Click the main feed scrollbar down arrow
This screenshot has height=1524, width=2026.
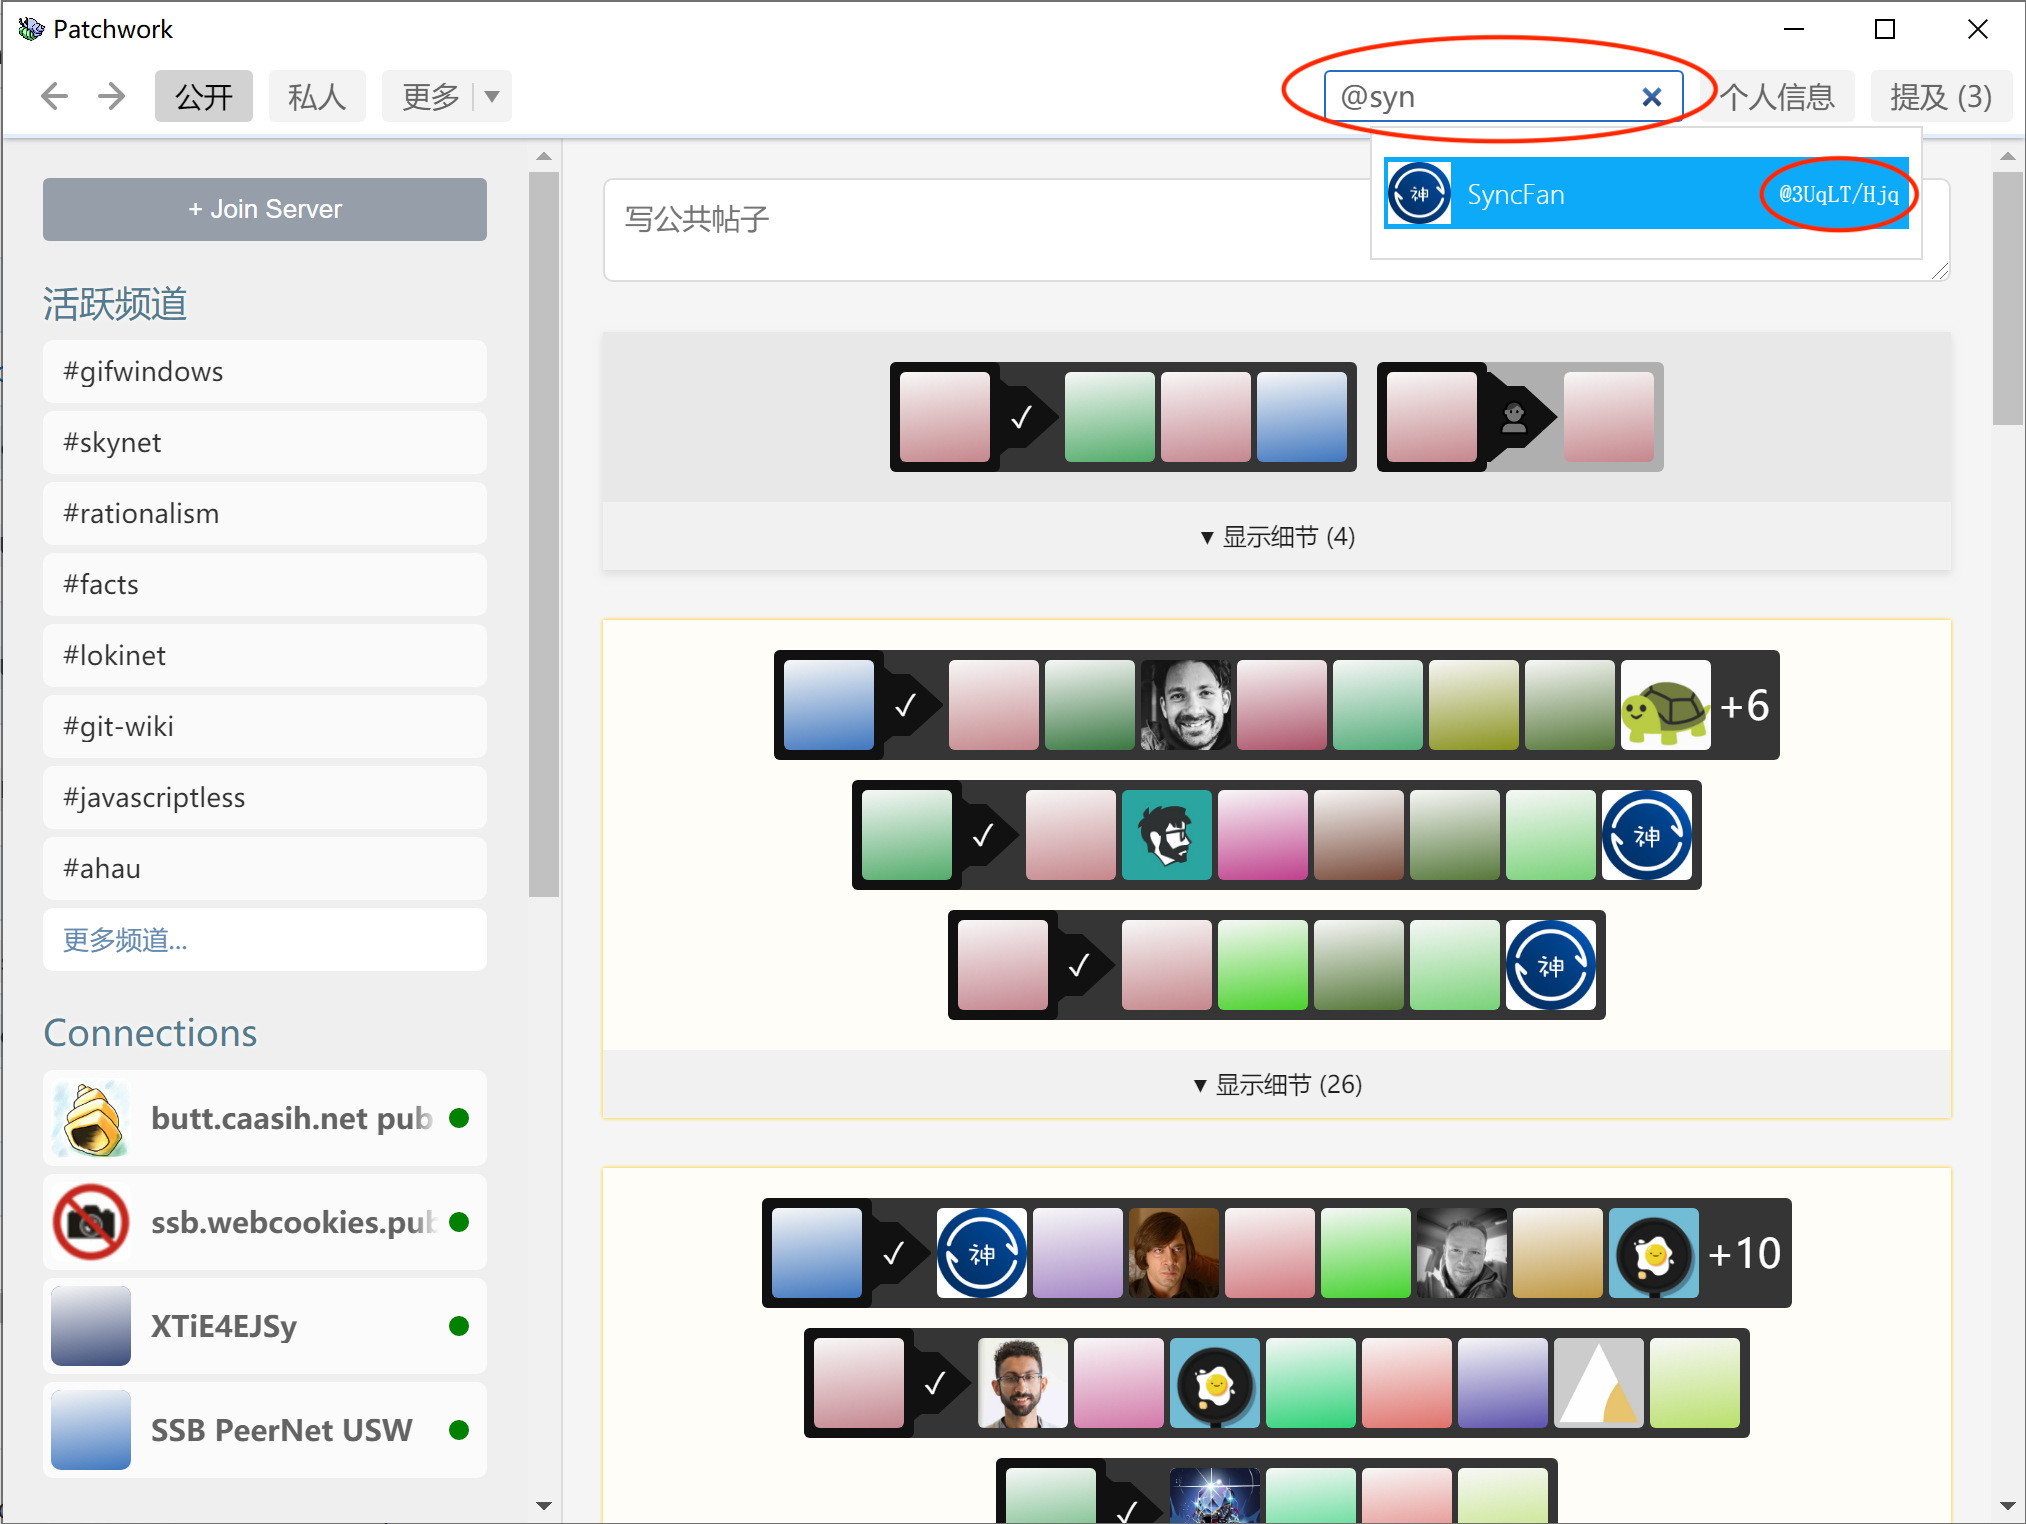tap(2008, 1505)
